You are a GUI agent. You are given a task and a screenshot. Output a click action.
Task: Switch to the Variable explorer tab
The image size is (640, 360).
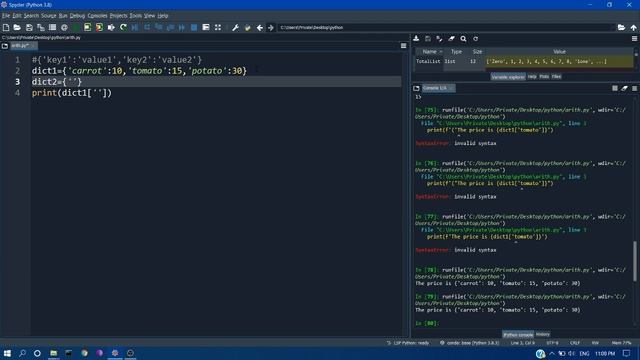[x=508, y=77]
